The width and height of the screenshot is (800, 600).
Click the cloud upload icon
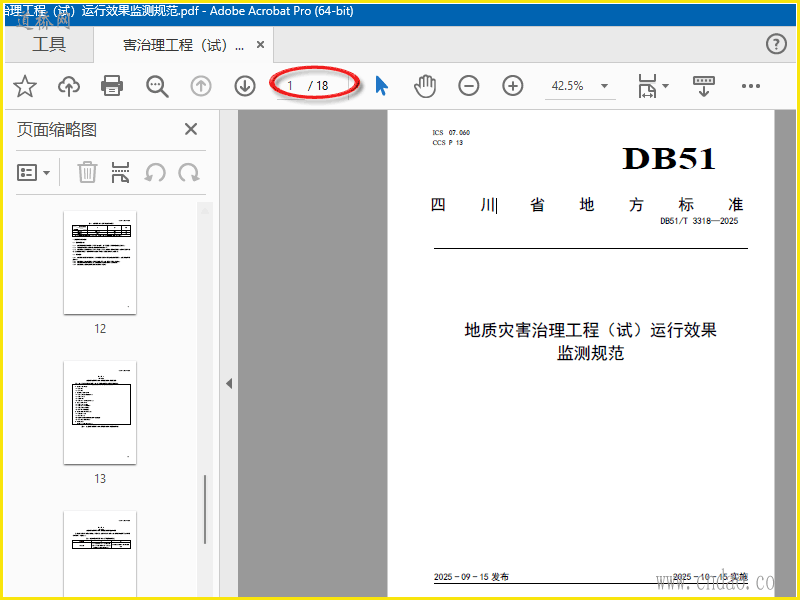(69, 86)
